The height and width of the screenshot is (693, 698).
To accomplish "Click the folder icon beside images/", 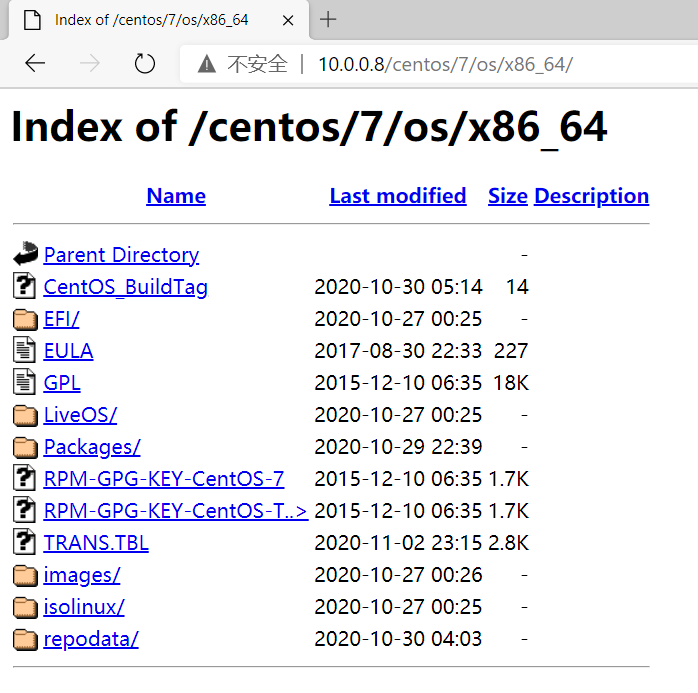I will [x=25, y=575].
